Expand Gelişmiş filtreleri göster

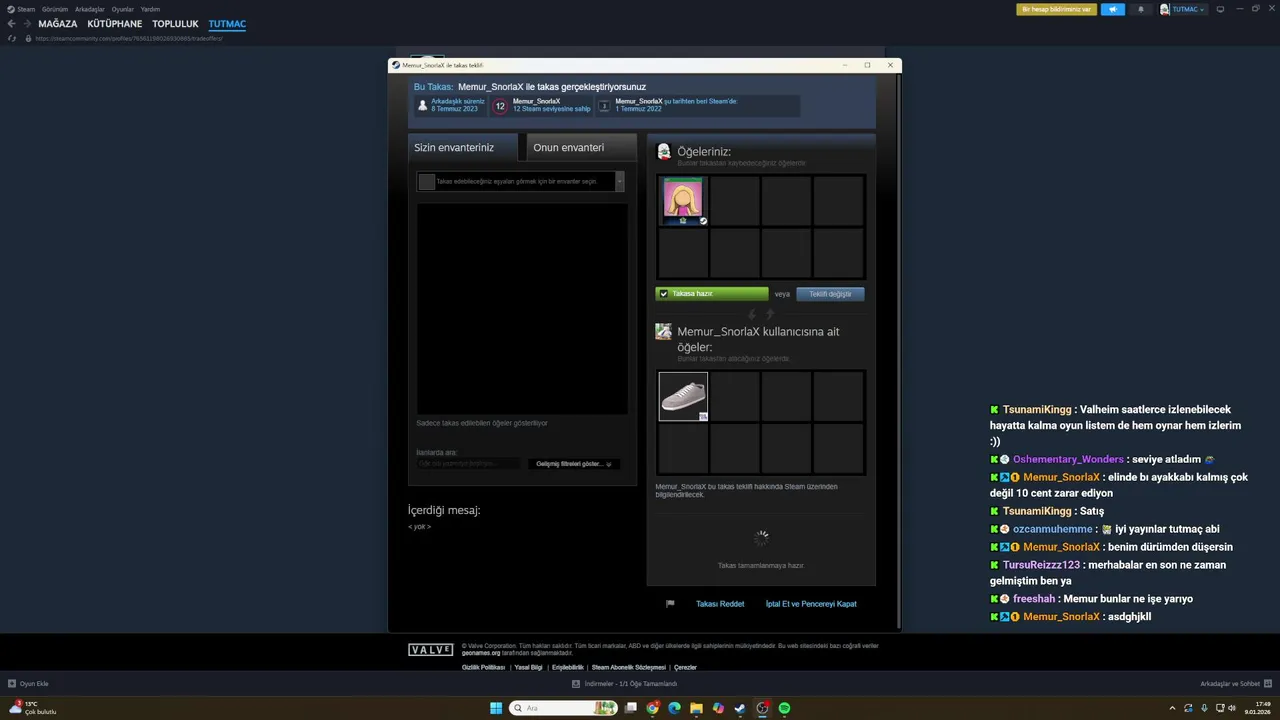(574, 464)
